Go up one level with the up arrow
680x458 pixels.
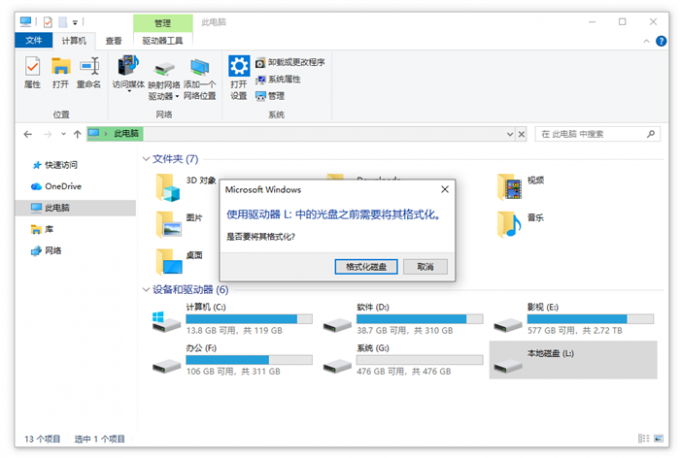pyautogui.click(x=77, y=134)
